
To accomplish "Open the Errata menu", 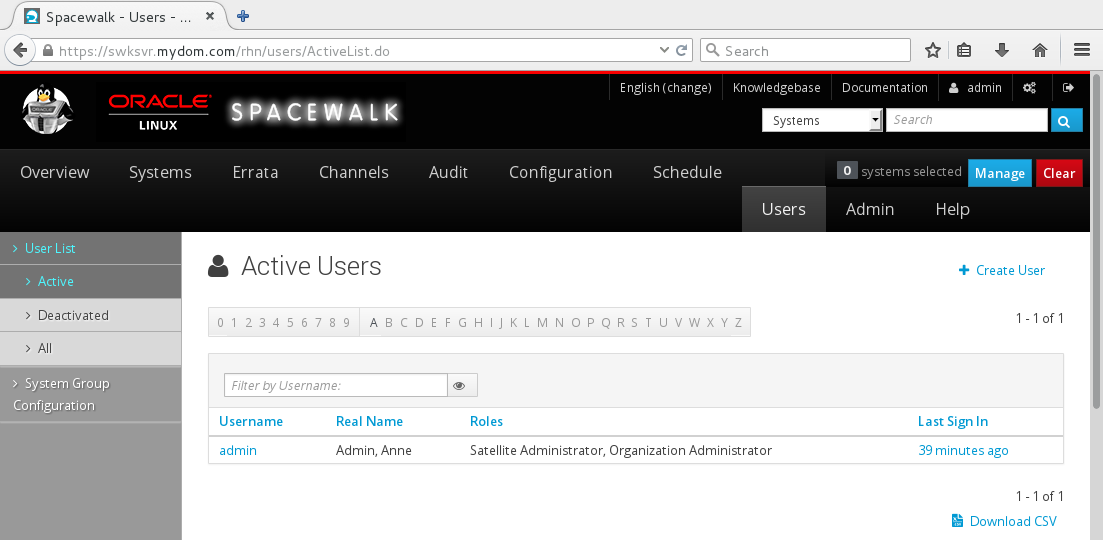I will [x=255, y=172].
